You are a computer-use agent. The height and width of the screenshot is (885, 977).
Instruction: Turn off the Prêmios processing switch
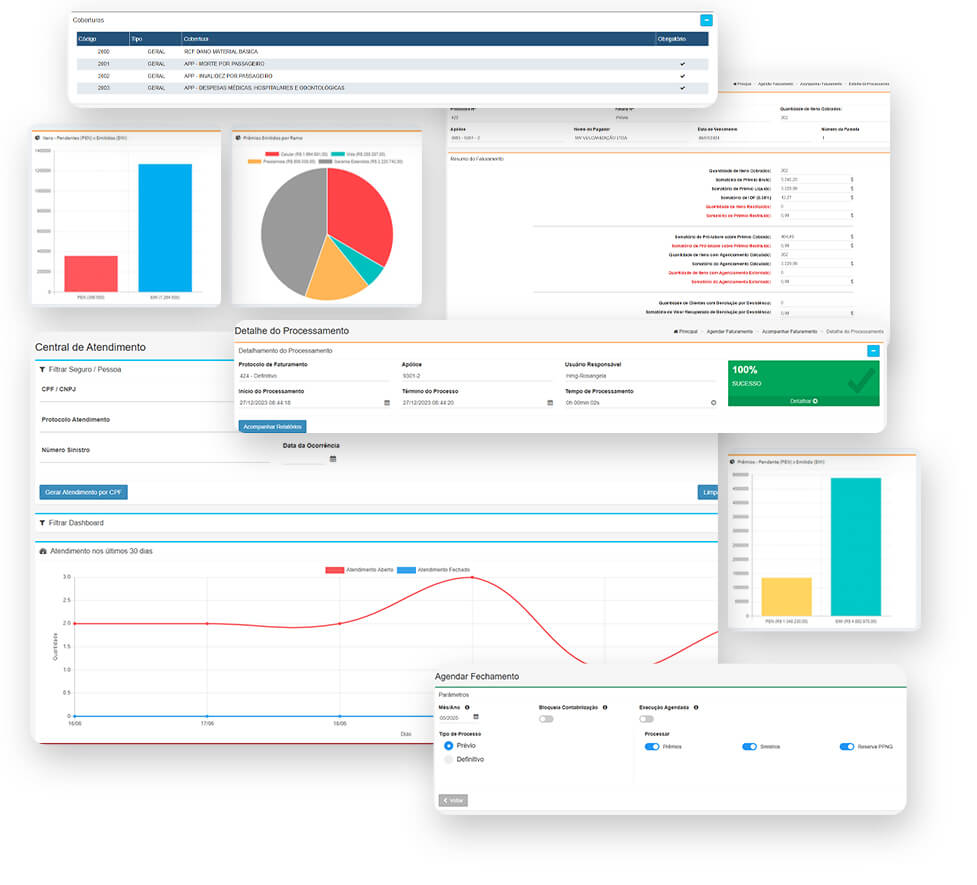coord(651,747)
